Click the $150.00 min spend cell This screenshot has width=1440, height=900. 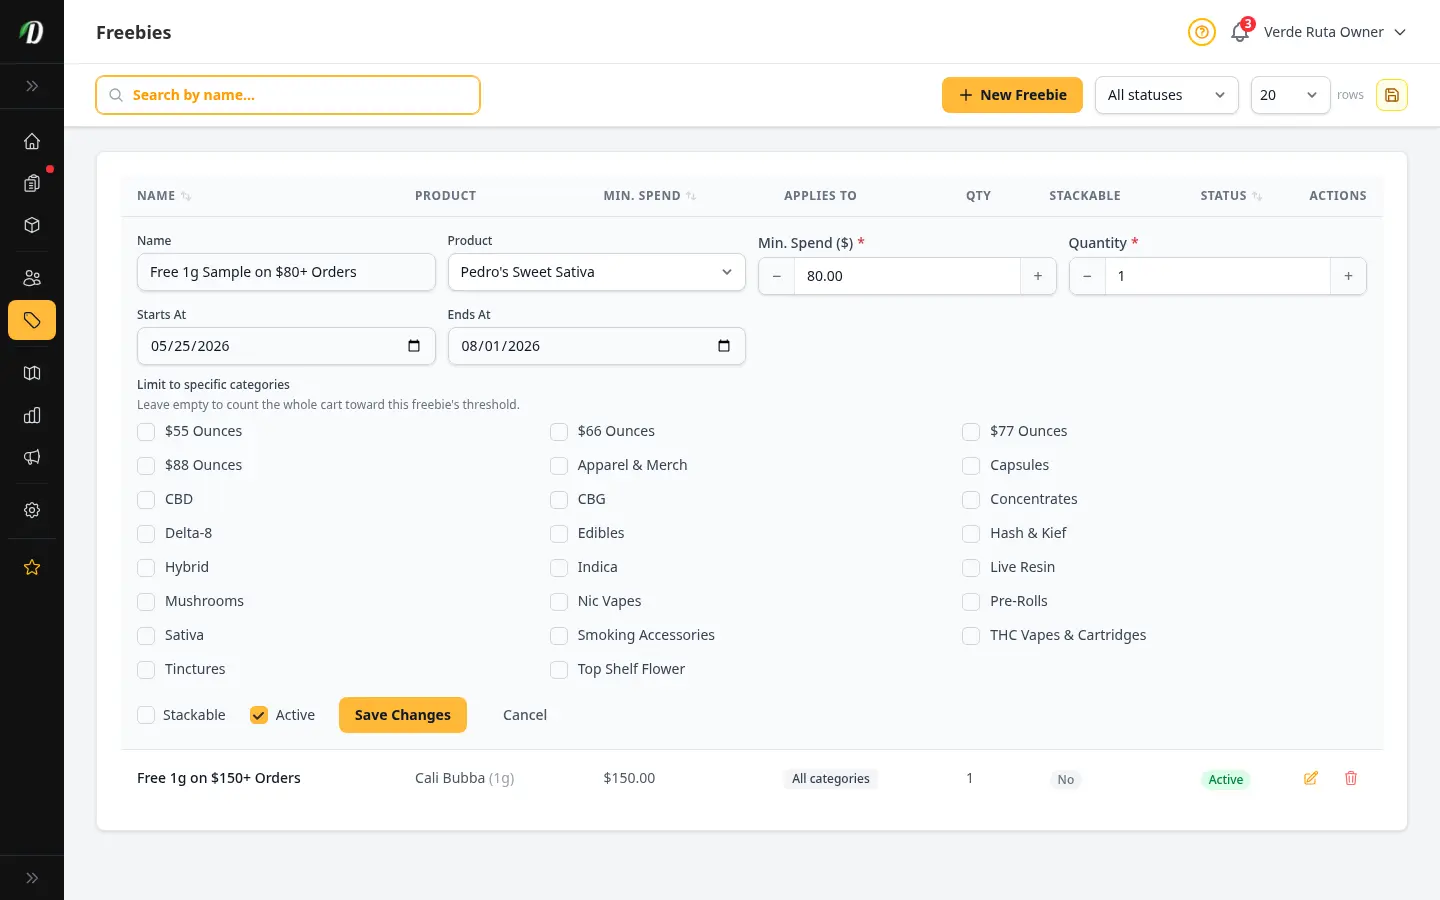click(x=629, y=778)
